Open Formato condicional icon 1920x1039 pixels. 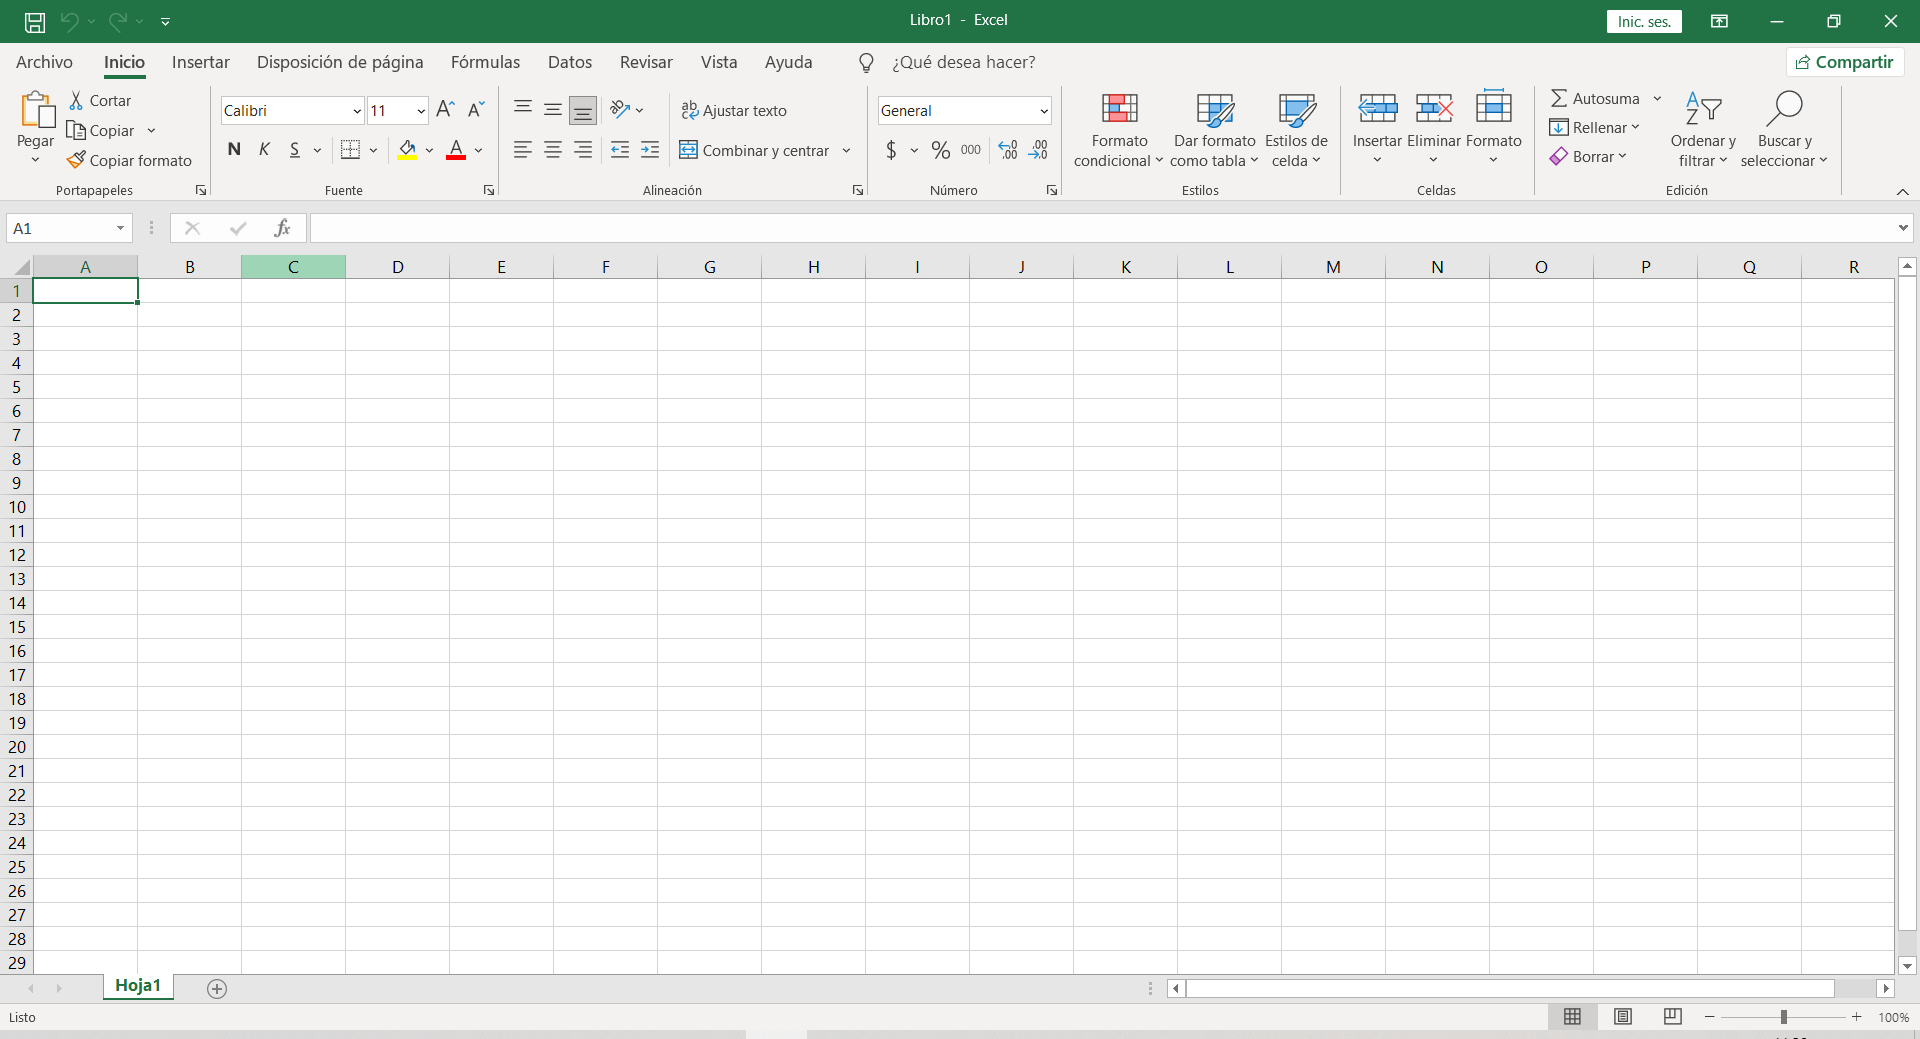1119,109
